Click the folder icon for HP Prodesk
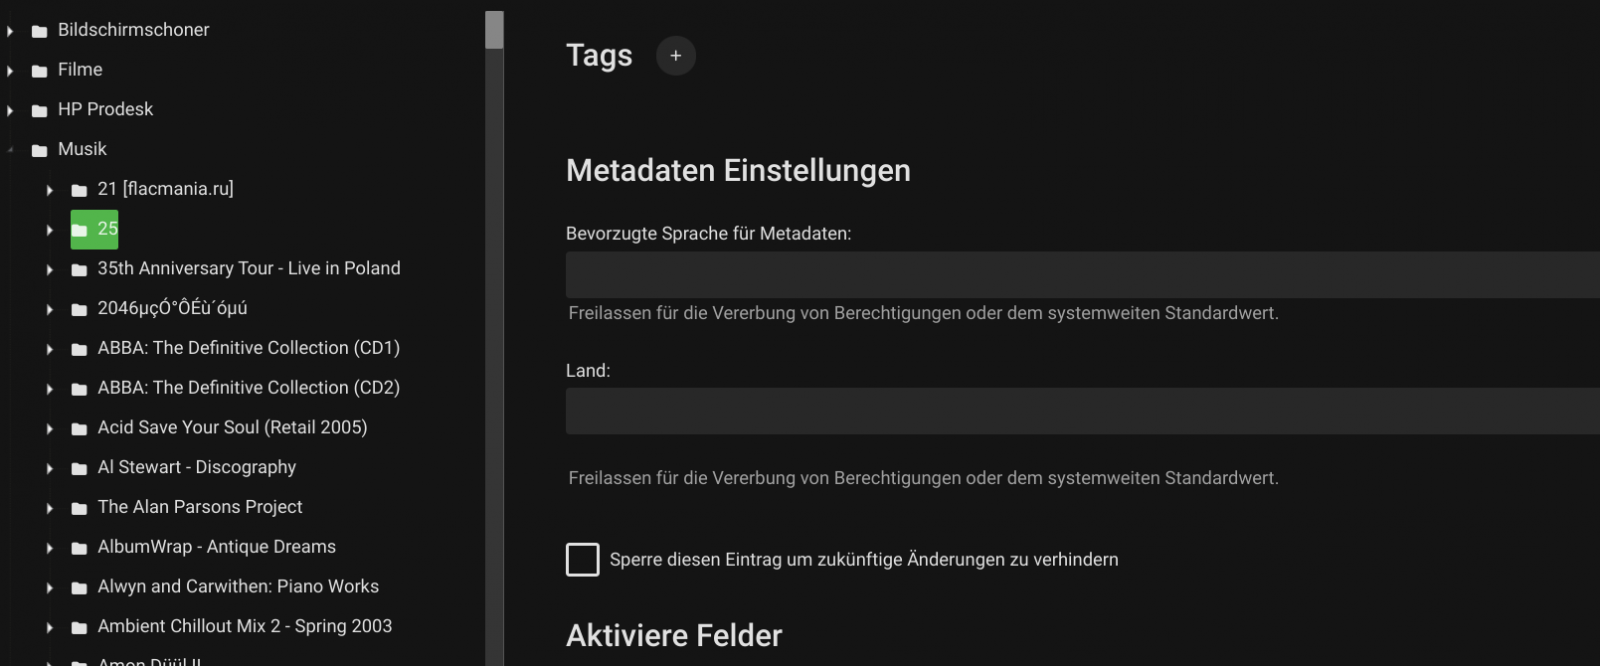The height and width of the screenshot is (666, 1600). [x=38, y=109]
